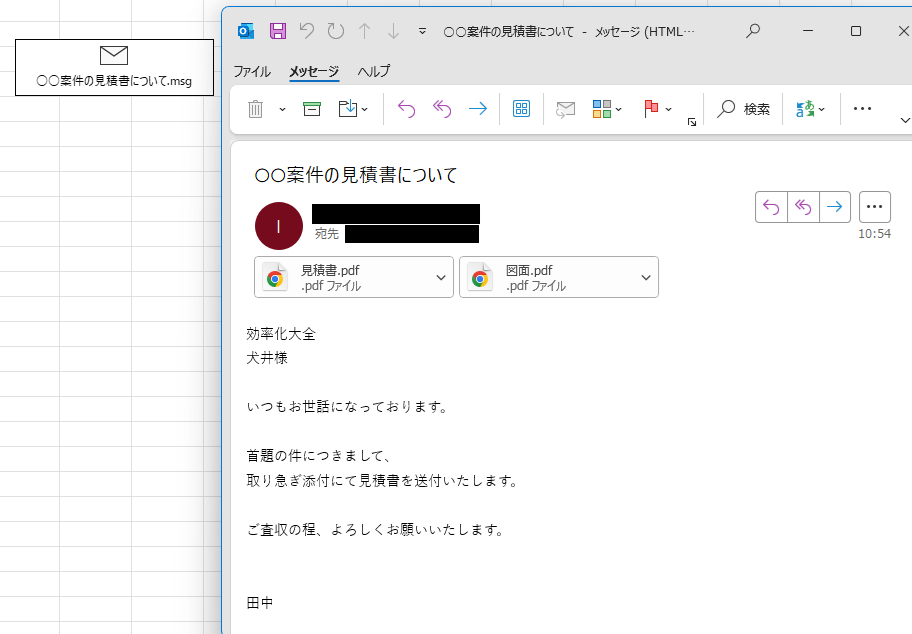912x634 pixels.
Task: Click the Mark Unread envelope icon
Action: point(566,109)
